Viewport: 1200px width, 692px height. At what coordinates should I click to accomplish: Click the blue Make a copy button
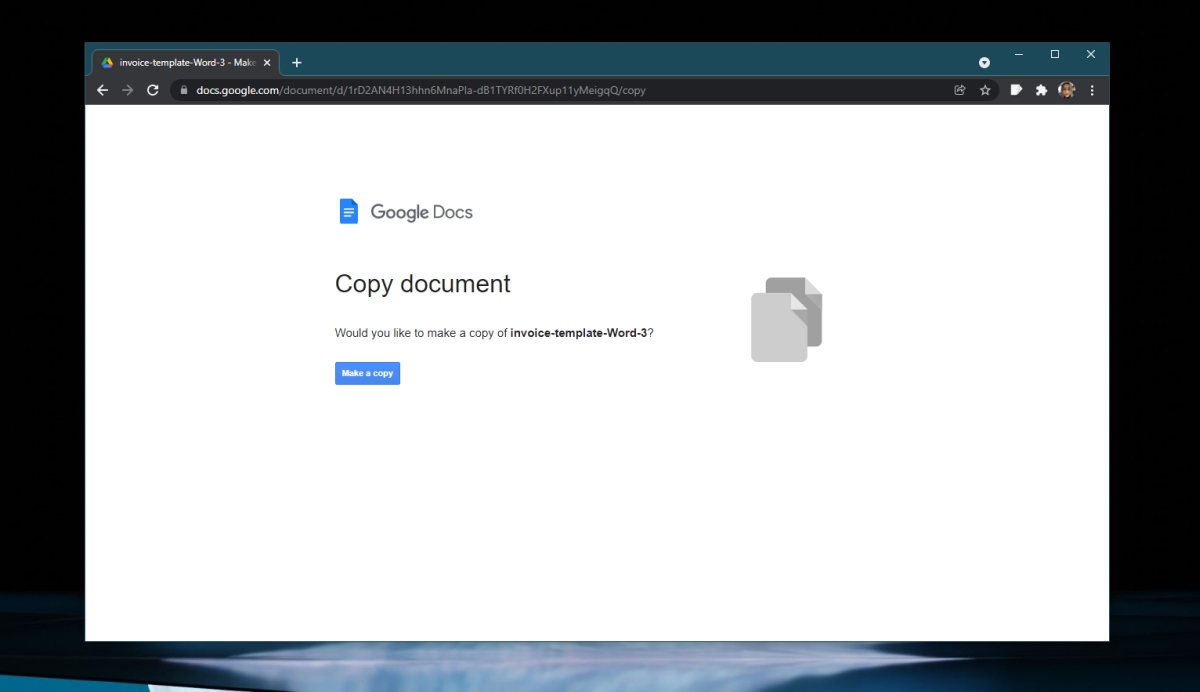pos(367,373)
